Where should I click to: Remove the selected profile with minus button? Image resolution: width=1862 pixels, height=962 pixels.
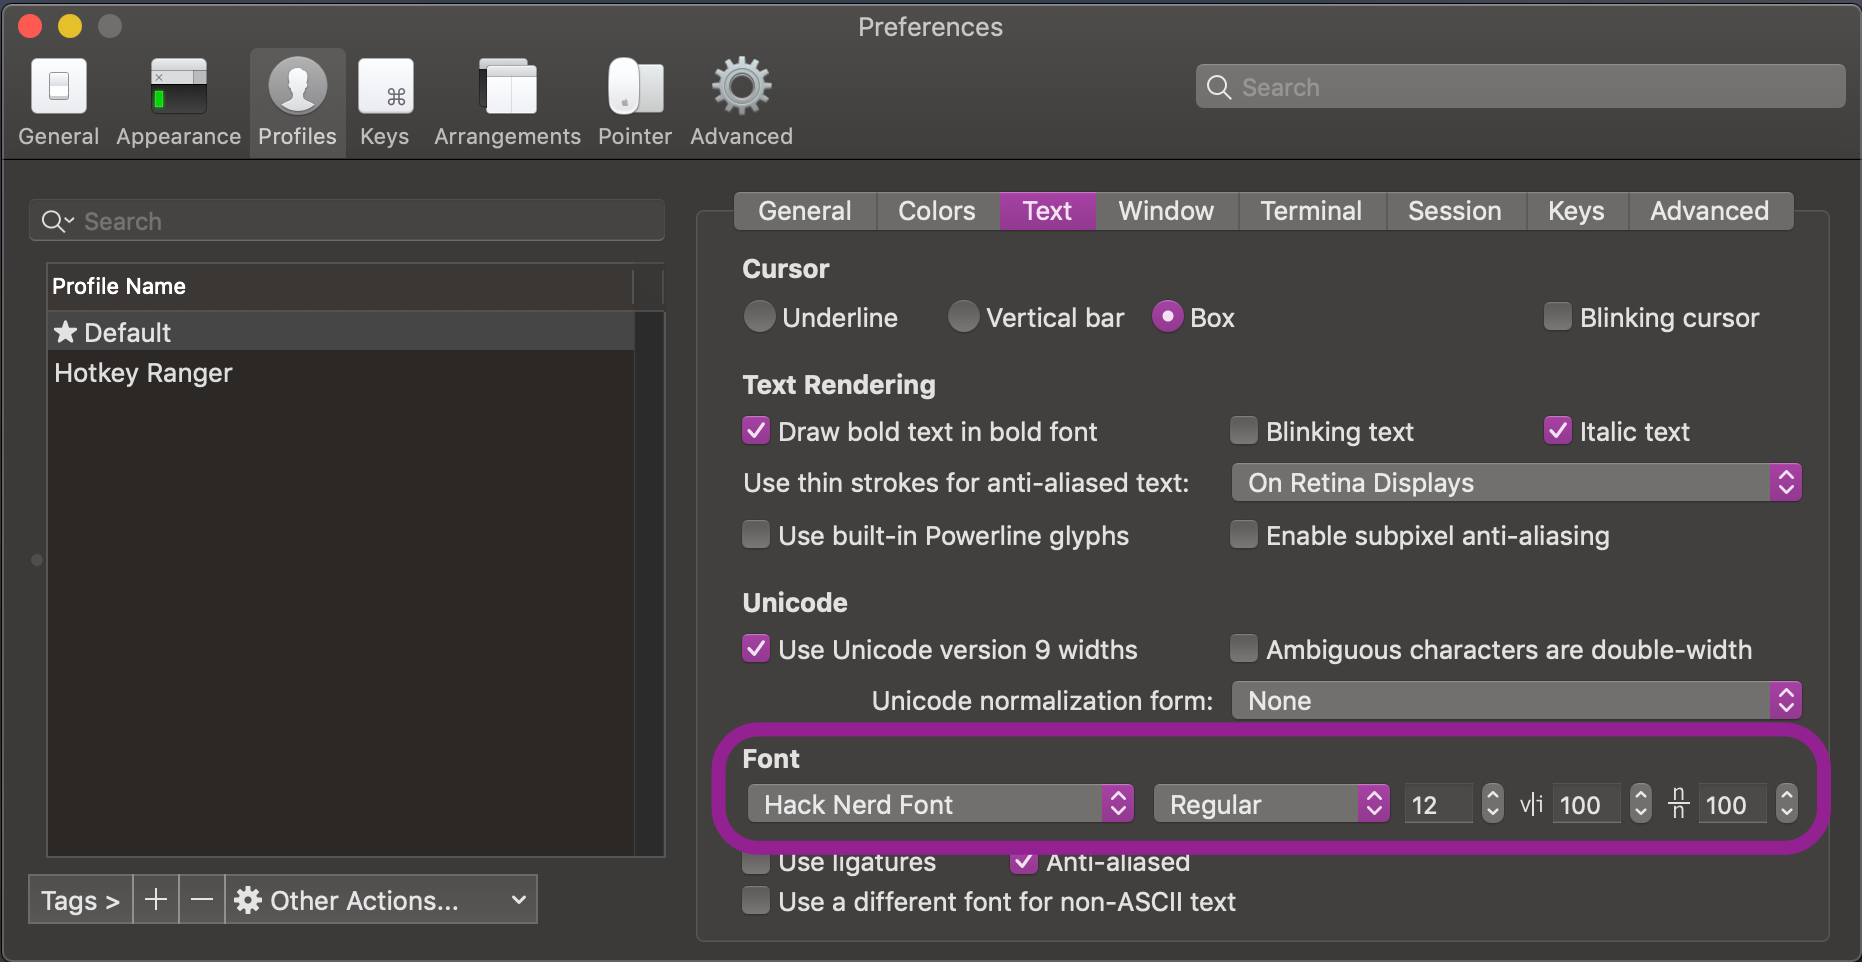click(x=202, y=900)
